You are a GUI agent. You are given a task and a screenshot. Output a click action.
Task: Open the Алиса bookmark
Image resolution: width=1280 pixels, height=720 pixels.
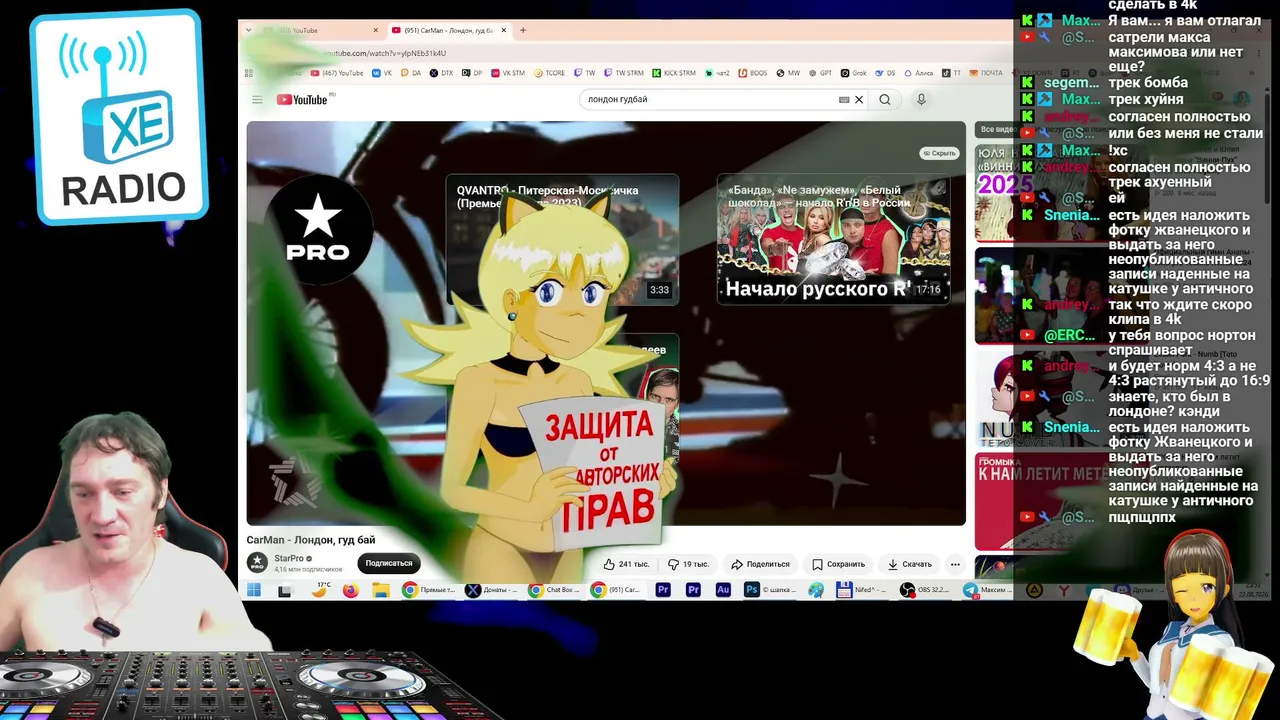coord(918,73)
